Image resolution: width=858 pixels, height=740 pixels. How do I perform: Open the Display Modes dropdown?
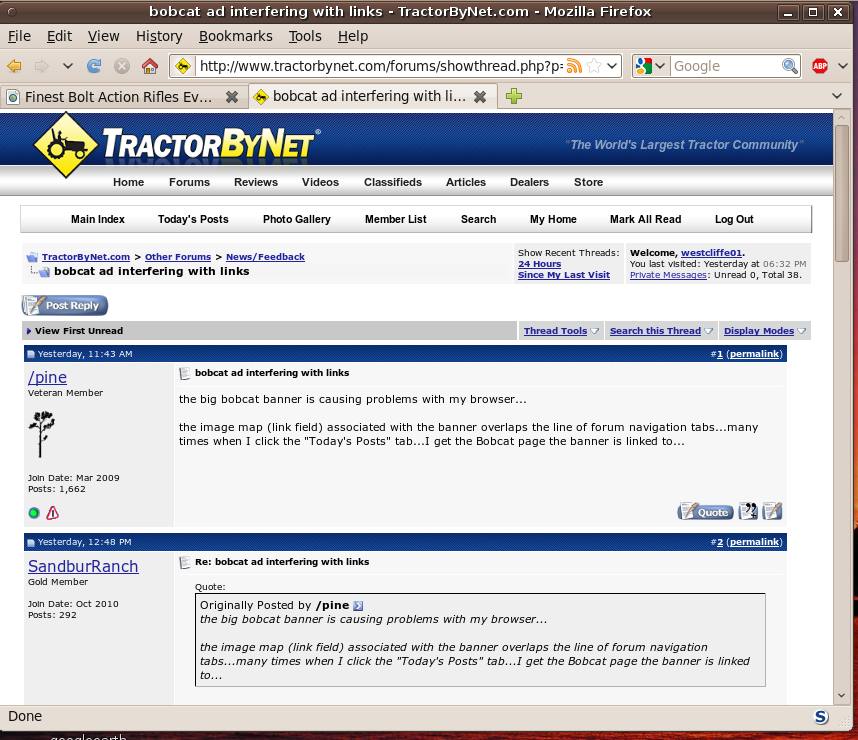[x=764, y=331]
